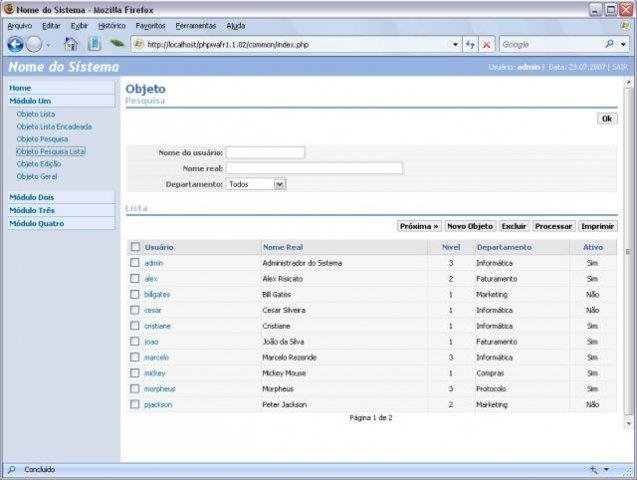Go to next page with Próxima button

tap(419, 226)
